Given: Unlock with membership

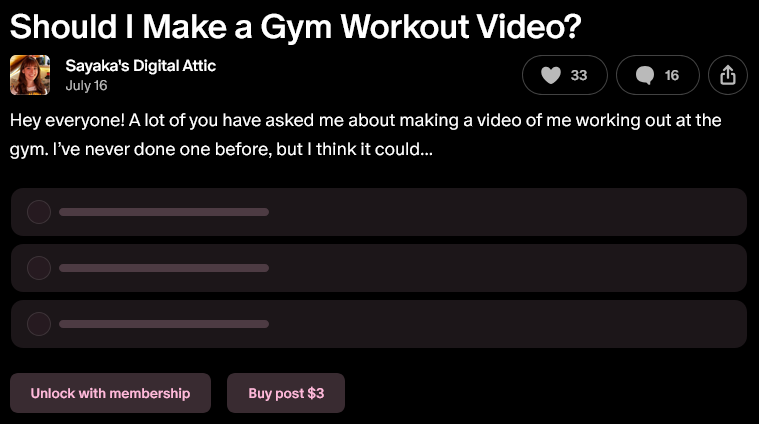Looking at the screenshot, I should coord(110,393).
